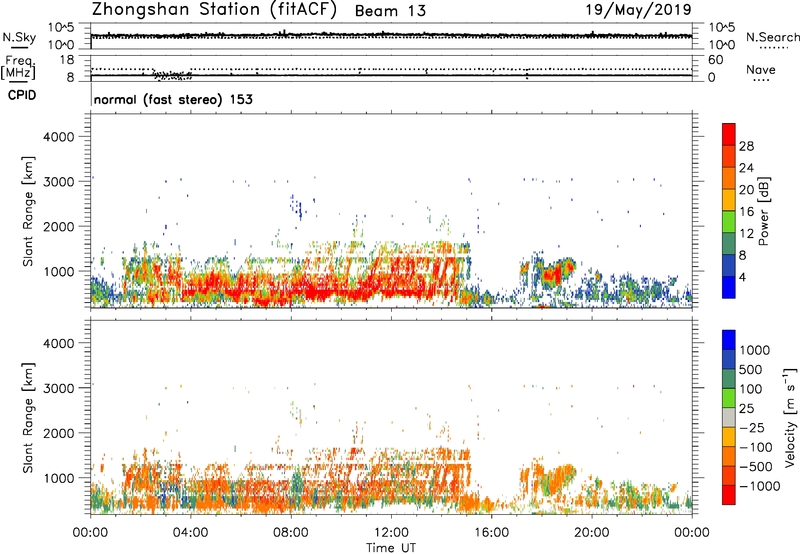
Task: Select the '-1000' tick on velocity colorbar
Action: tap(760, 486)
